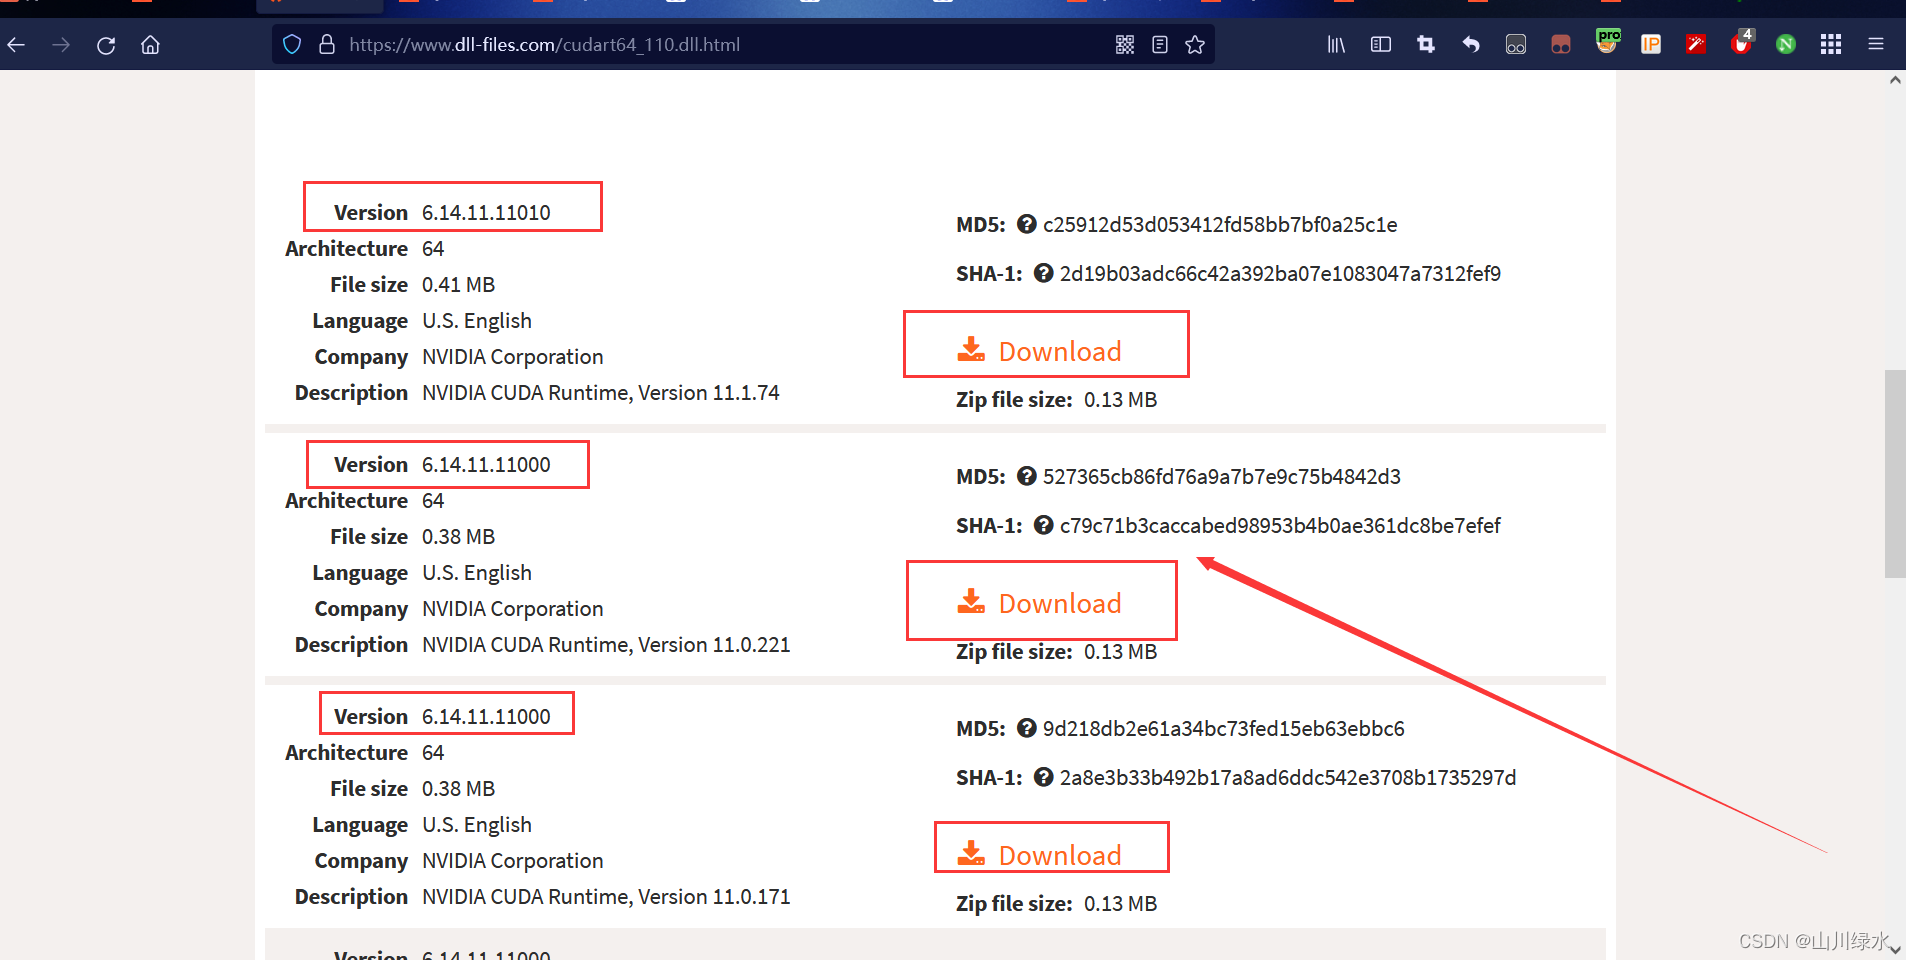Screen dimensions: 1906x960
Task: Reload the current page
Action: click(x=106, y=45)
